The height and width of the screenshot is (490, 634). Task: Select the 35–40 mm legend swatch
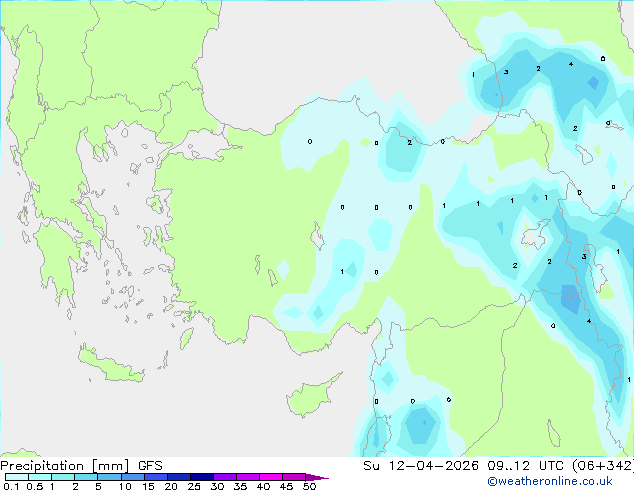(247, 477)
